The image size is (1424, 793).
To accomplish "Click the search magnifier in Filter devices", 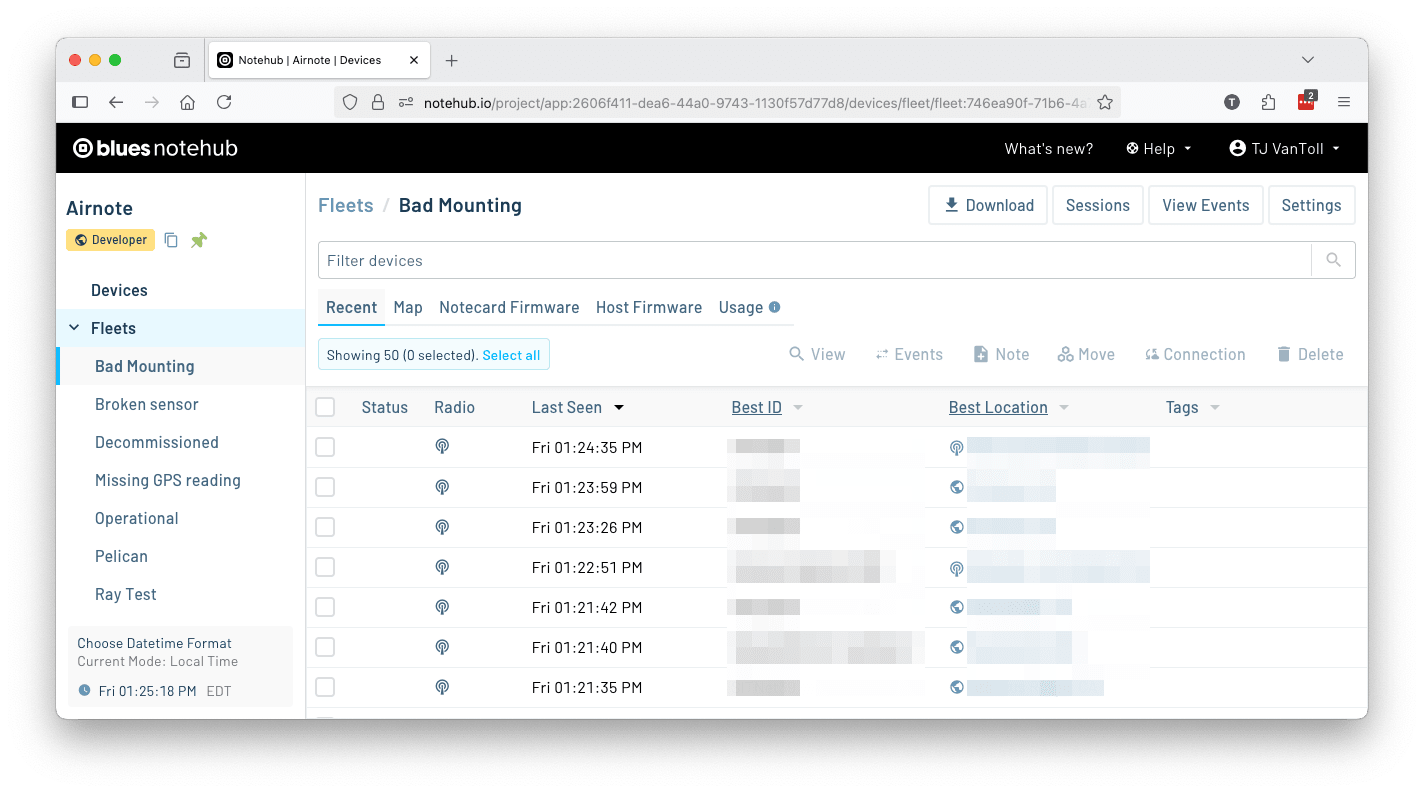I will tap(1333, 260).
